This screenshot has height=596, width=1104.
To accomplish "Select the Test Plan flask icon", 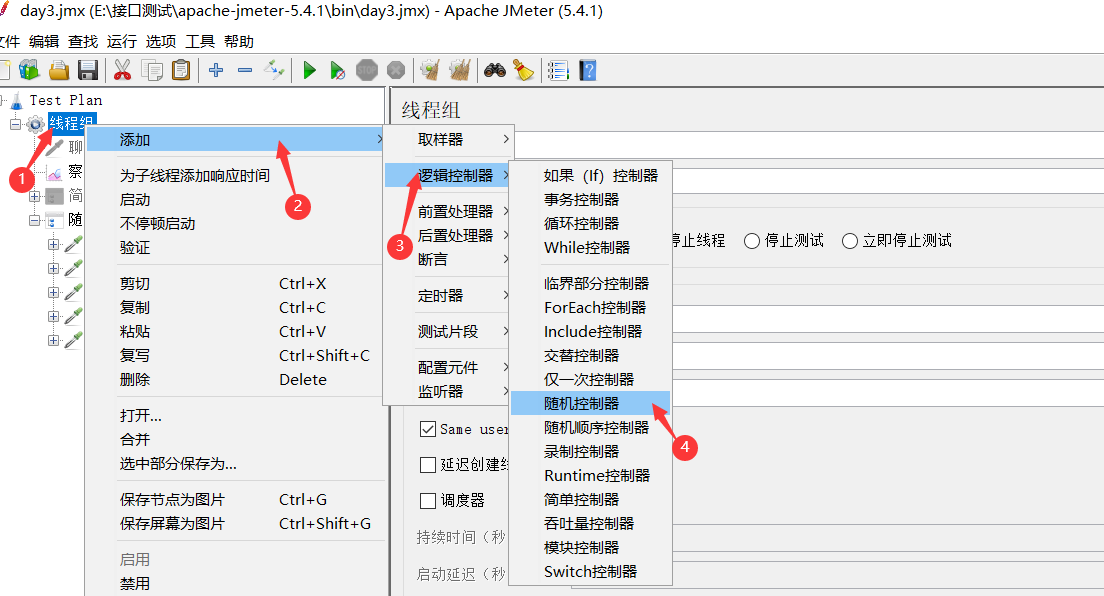I will click(17, 100).
